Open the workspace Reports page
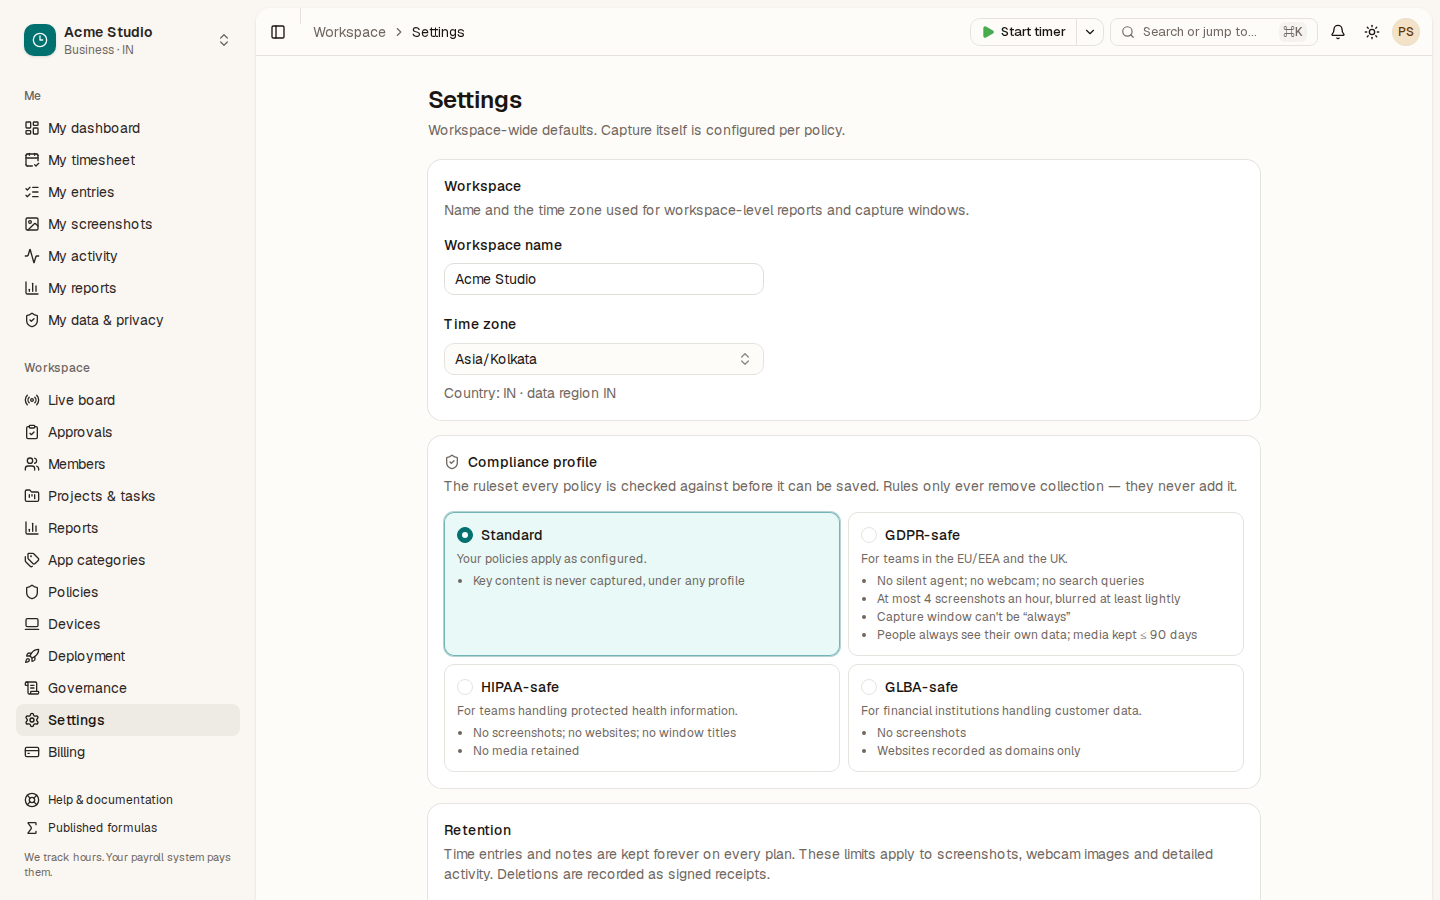 tap(128, 528)
